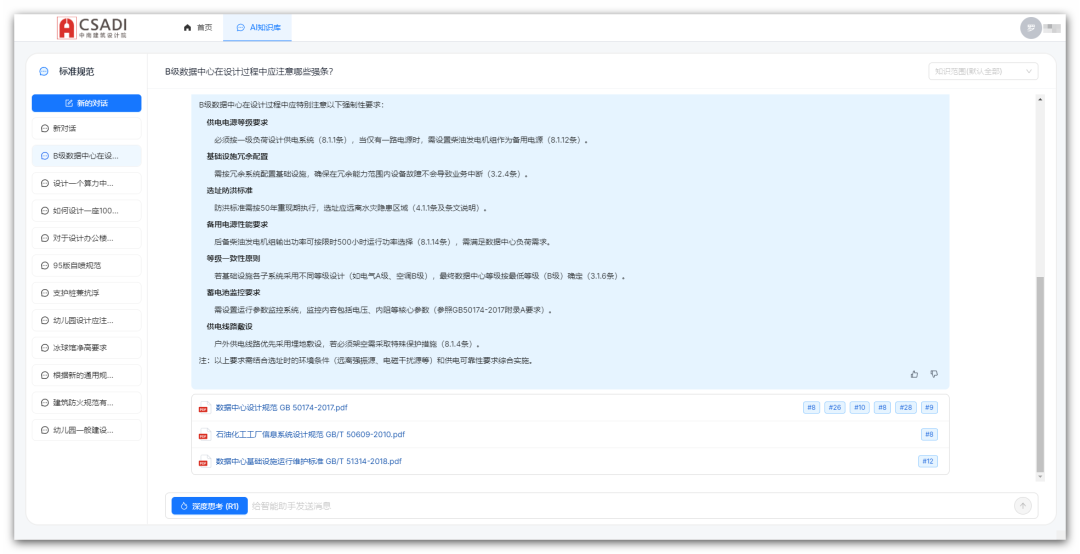Click PDF icon beside GB/T 51314-2018 file

tap(203, 462)
